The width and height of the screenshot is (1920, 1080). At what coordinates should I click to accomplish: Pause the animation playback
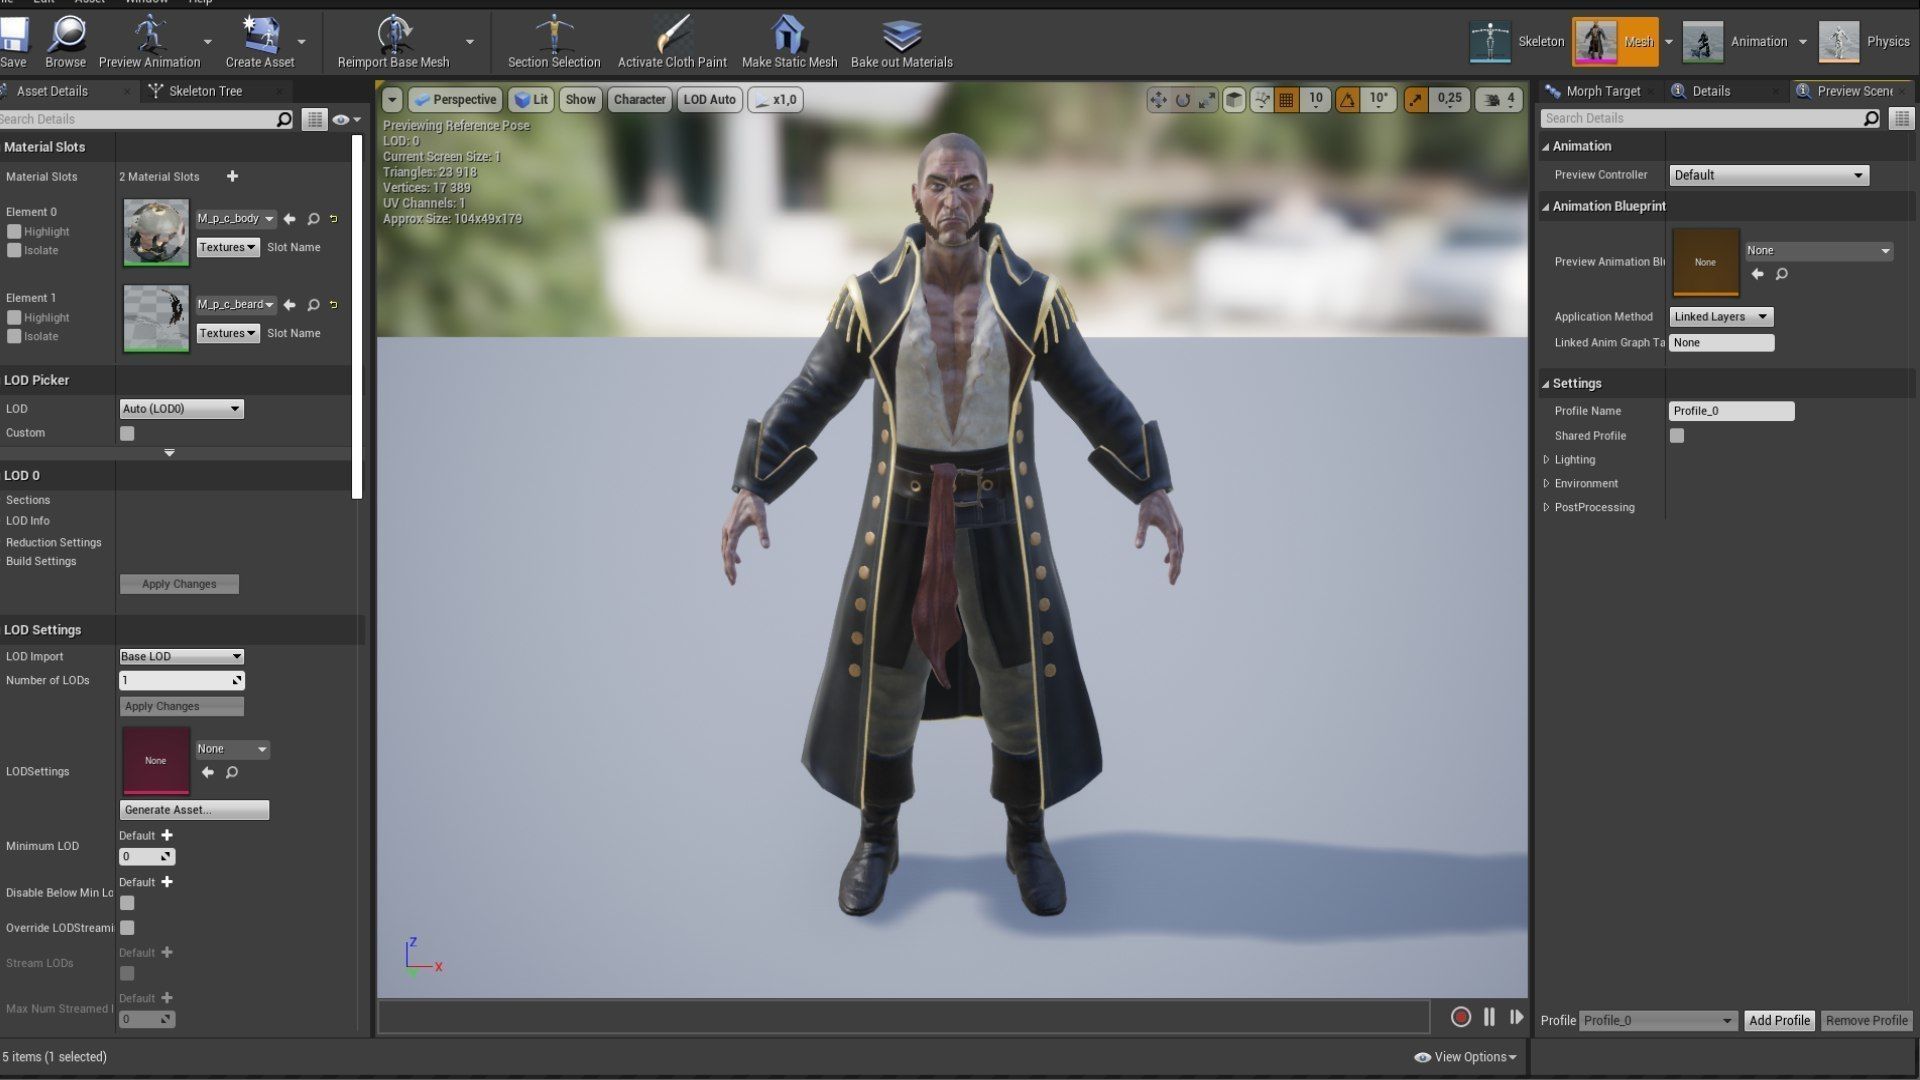click(x=1489, y=1016)
